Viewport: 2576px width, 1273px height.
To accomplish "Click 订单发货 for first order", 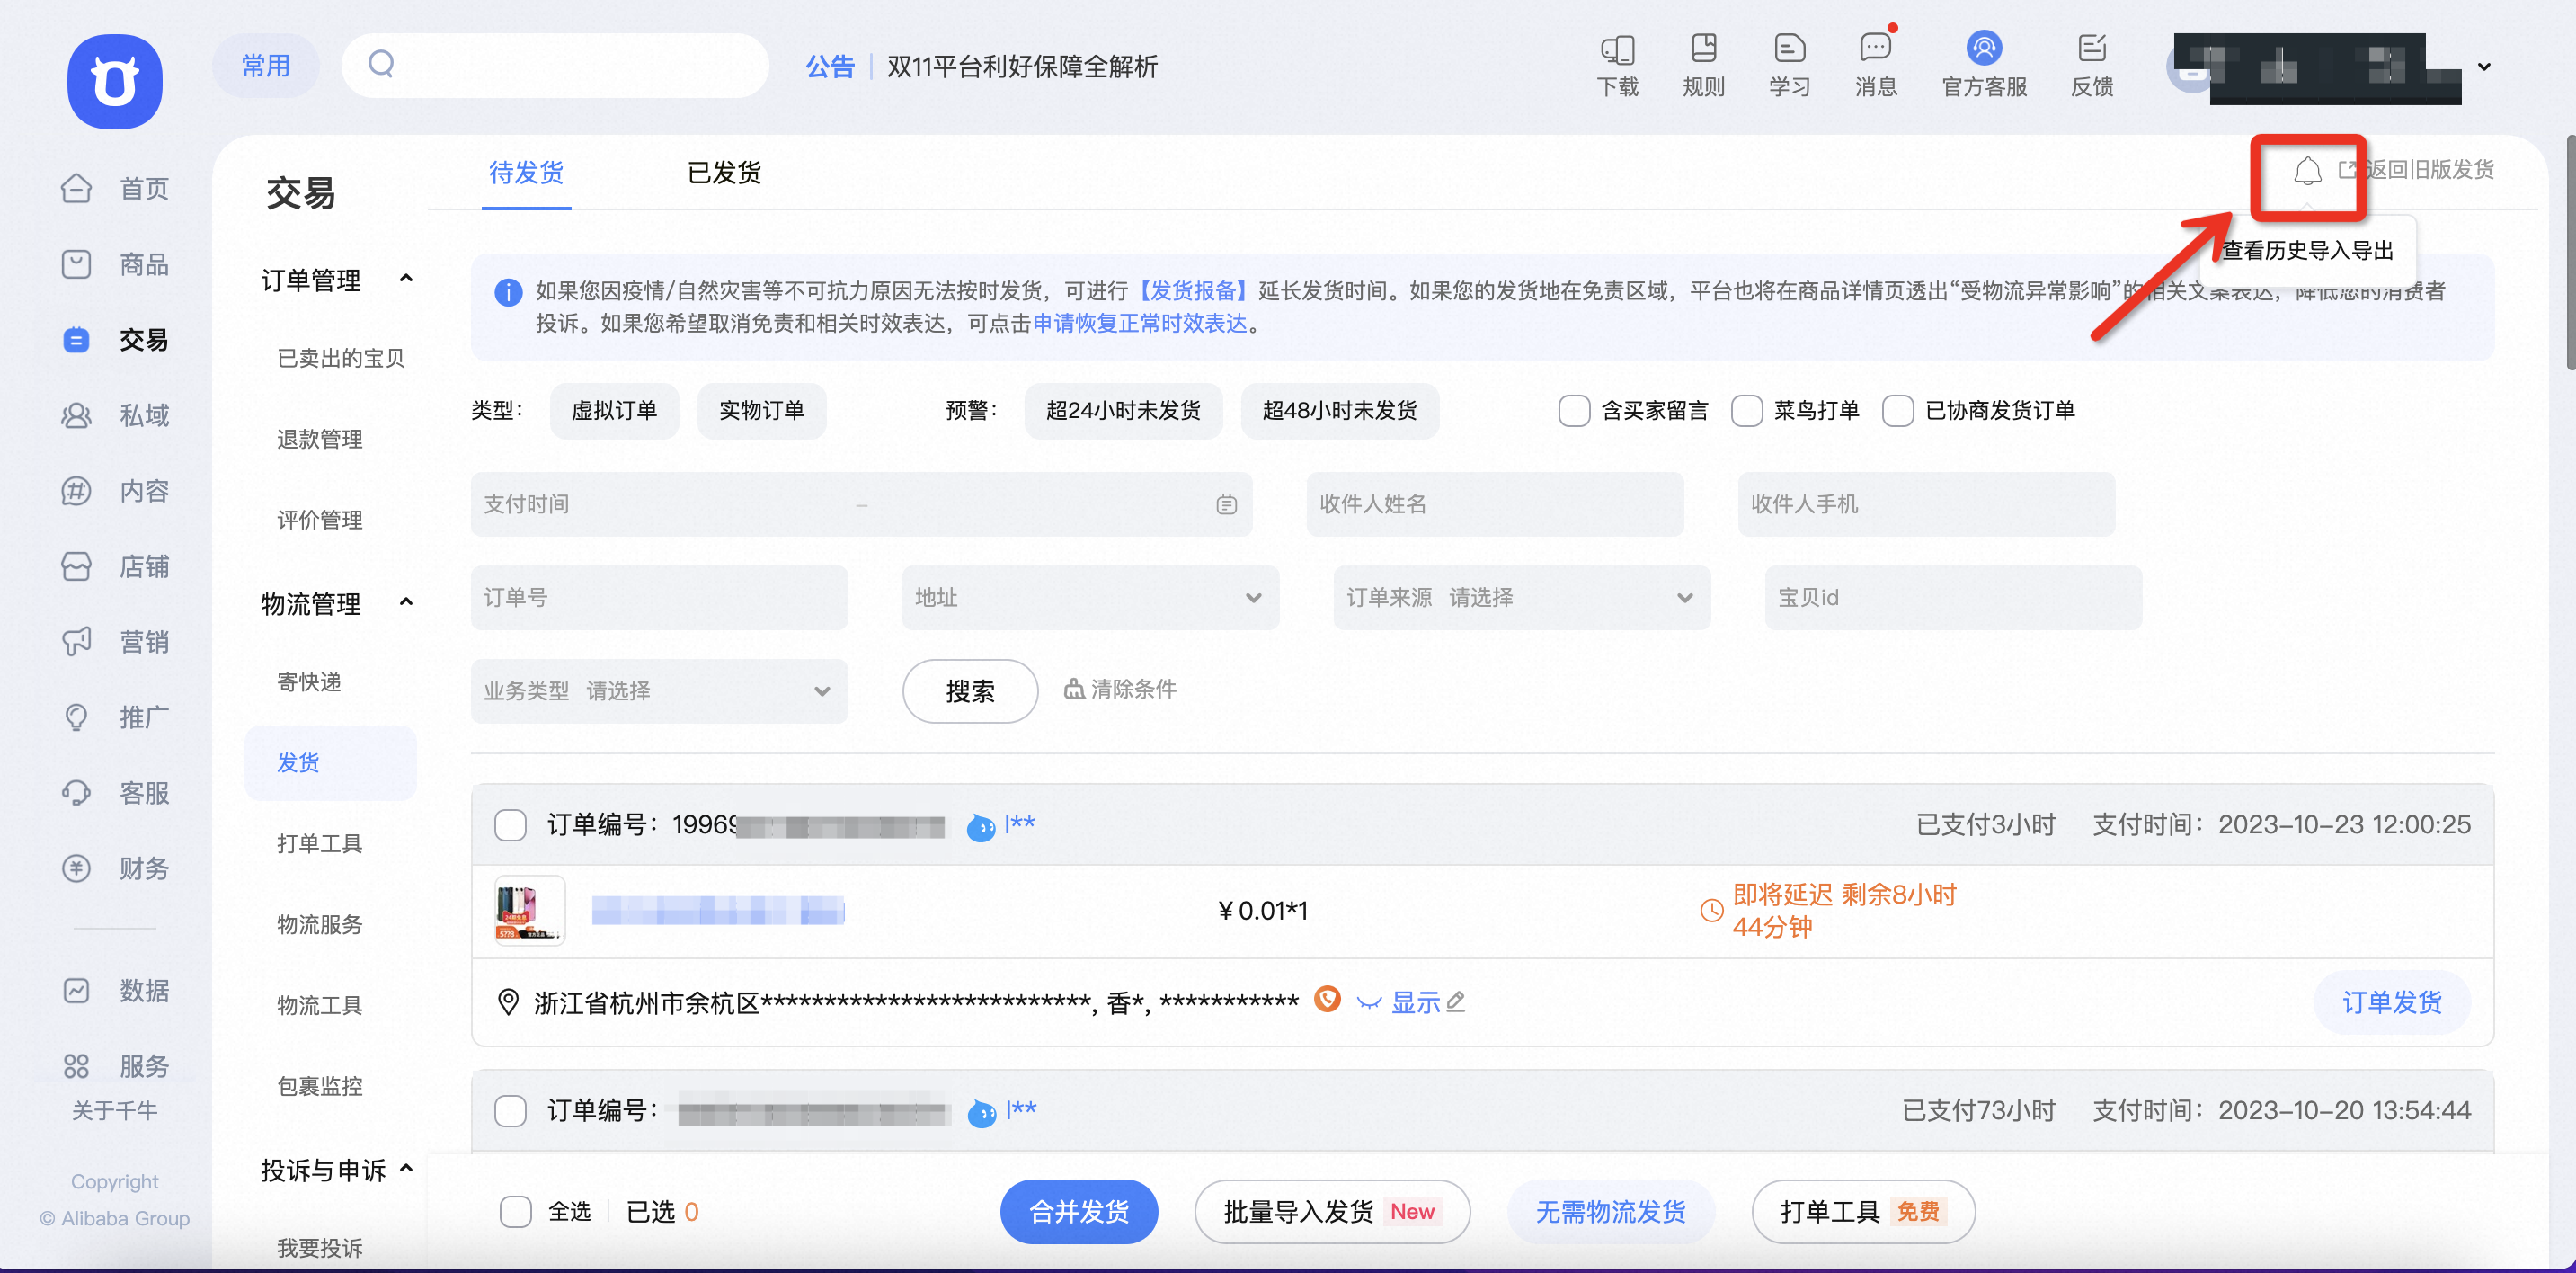I will pos(2391,1002).
